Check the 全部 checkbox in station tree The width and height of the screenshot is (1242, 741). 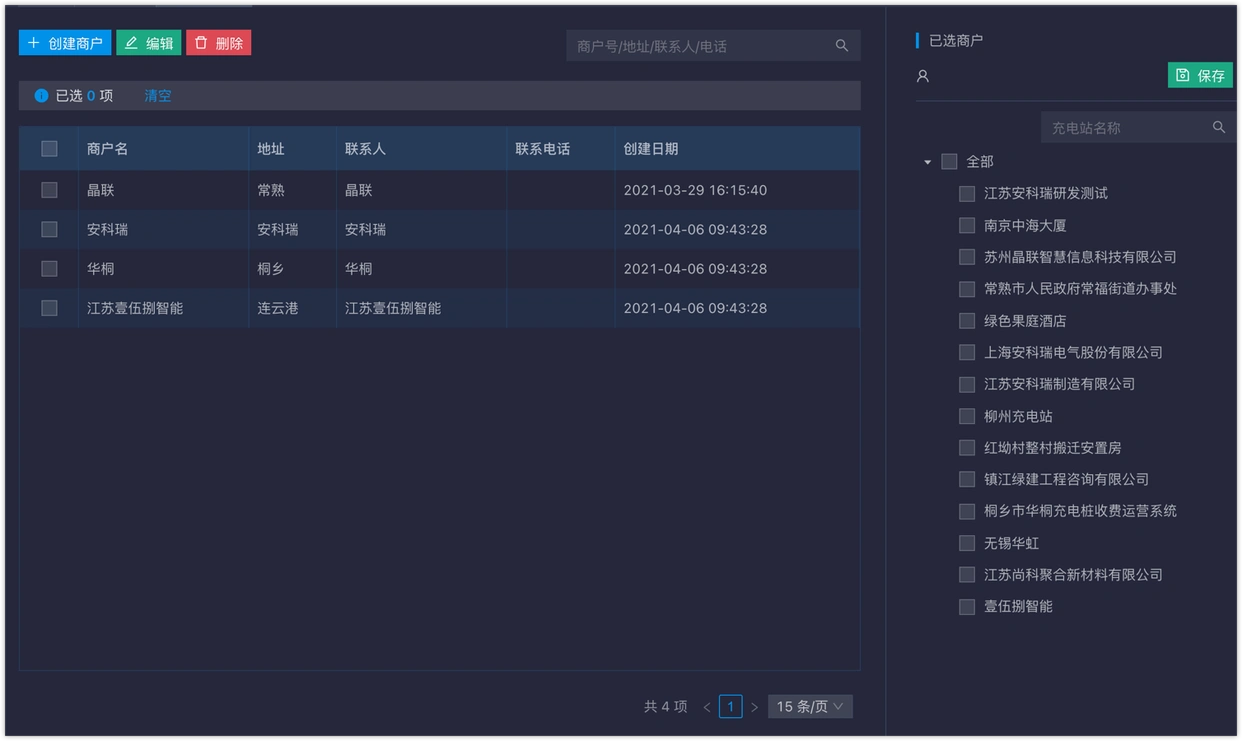949,160
